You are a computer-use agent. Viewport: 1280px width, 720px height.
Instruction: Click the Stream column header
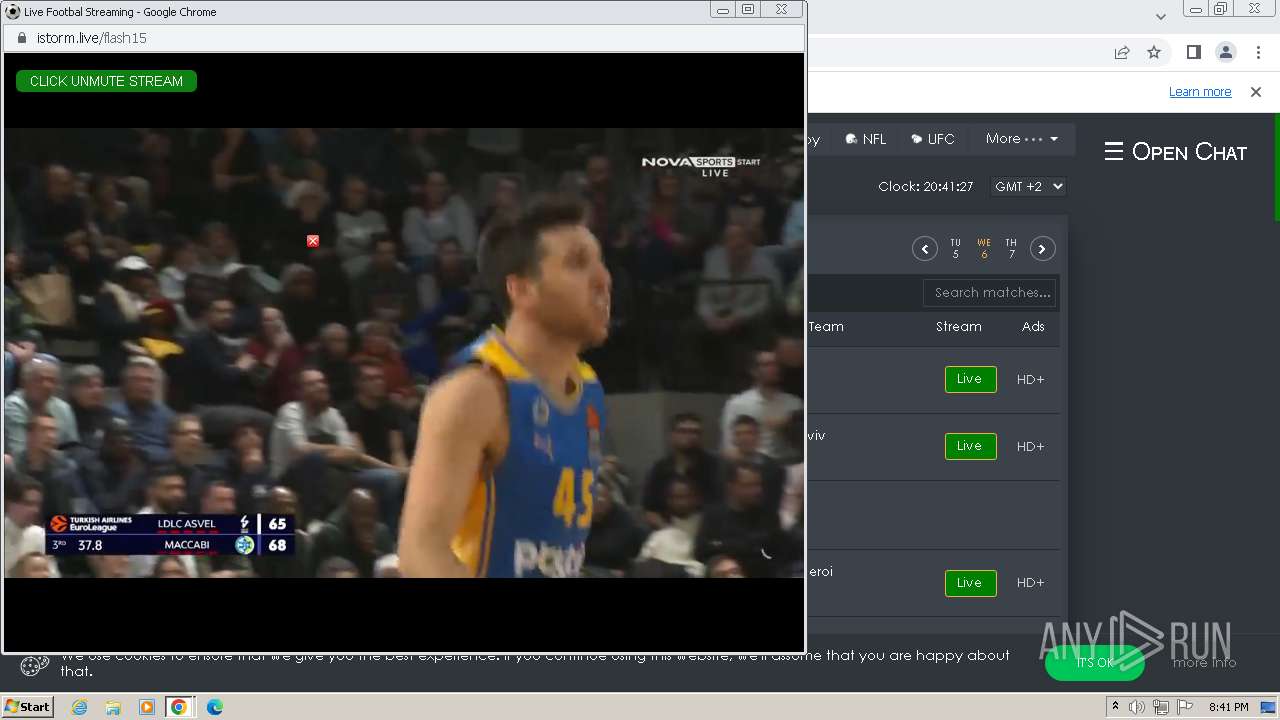pos(959,327)
